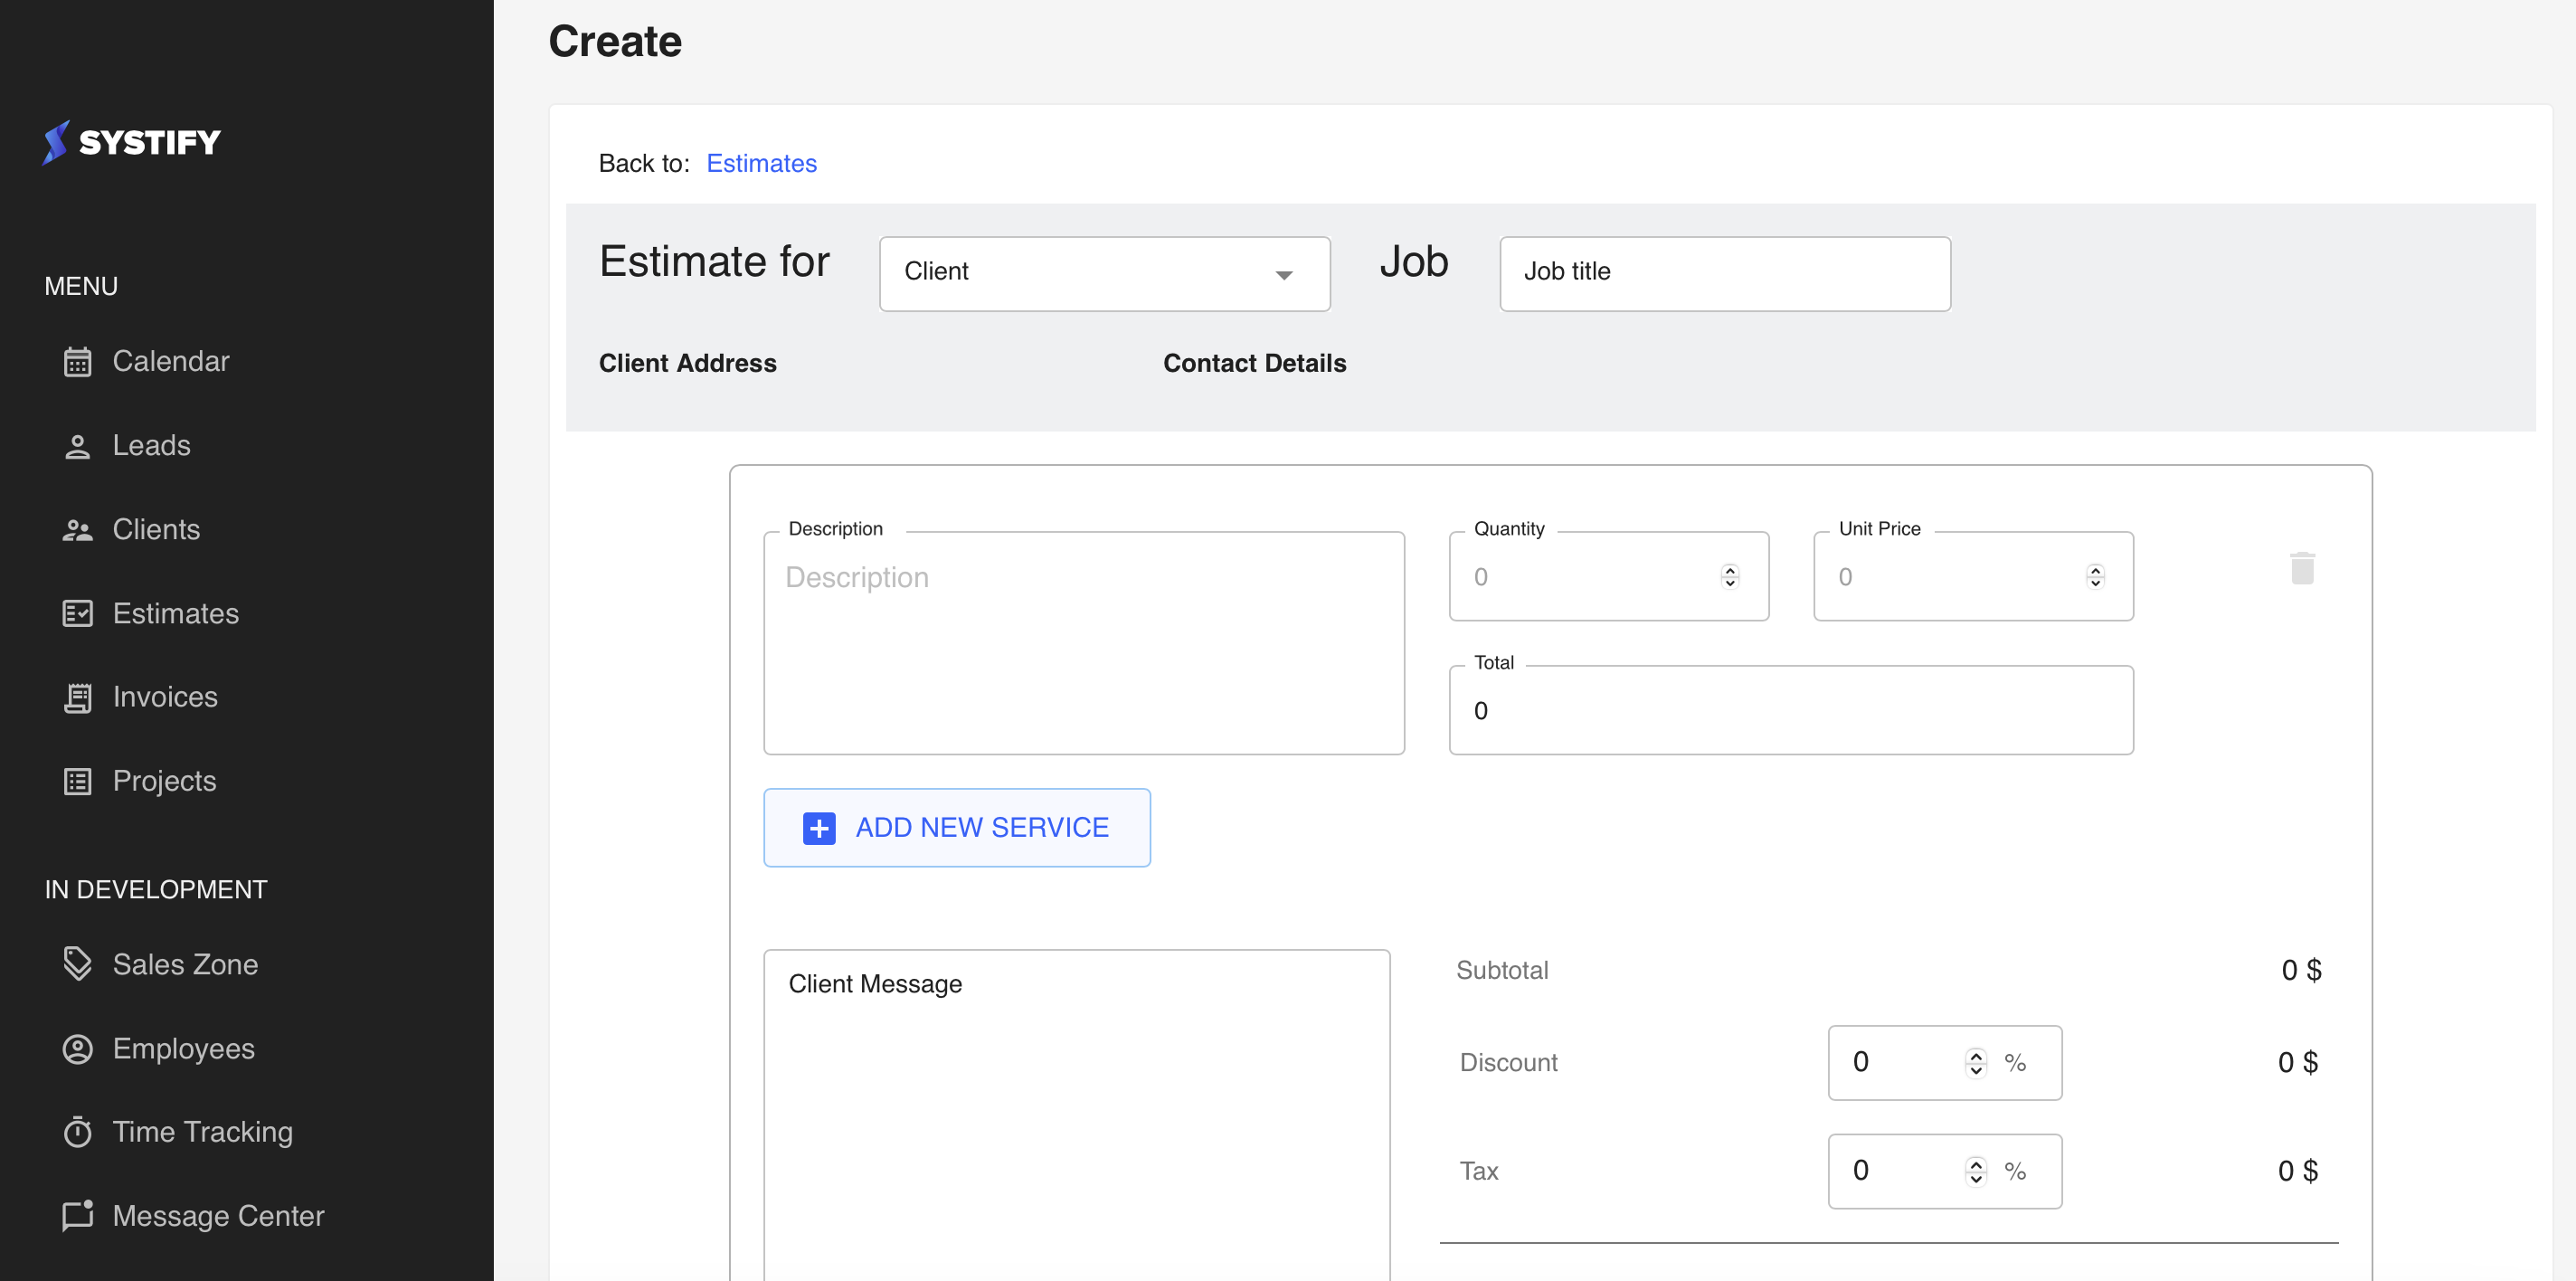Click the Unit Price stepper arrows
Image resolution: width=2576 pixels, height=1281 pixels.
click(2095, 577)
